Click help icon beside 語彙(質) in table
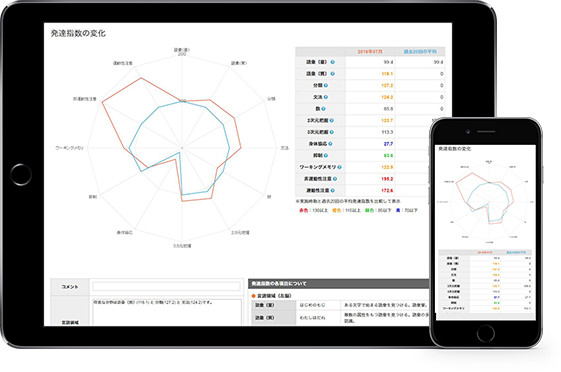The height and width of the screenshot is (372, 561). (x=332, y=74)
